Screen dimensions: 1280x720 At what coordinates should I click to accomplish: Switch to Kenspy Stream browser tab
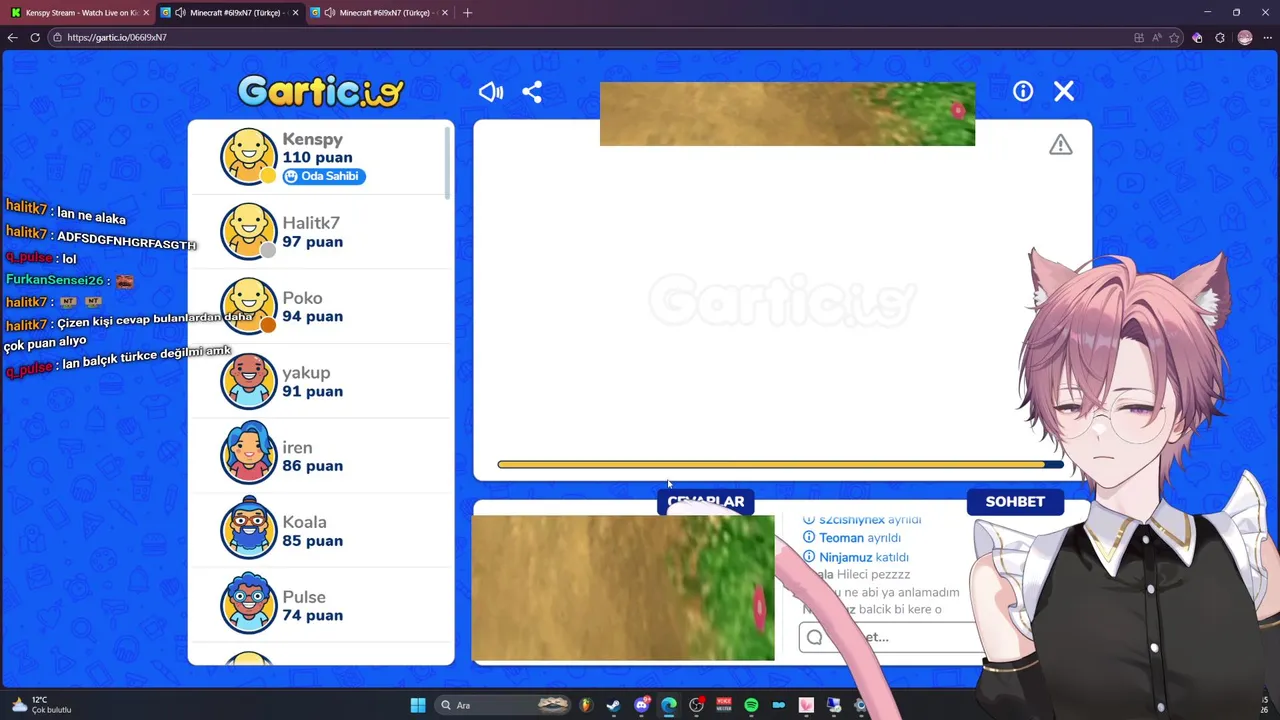[79, 13]
